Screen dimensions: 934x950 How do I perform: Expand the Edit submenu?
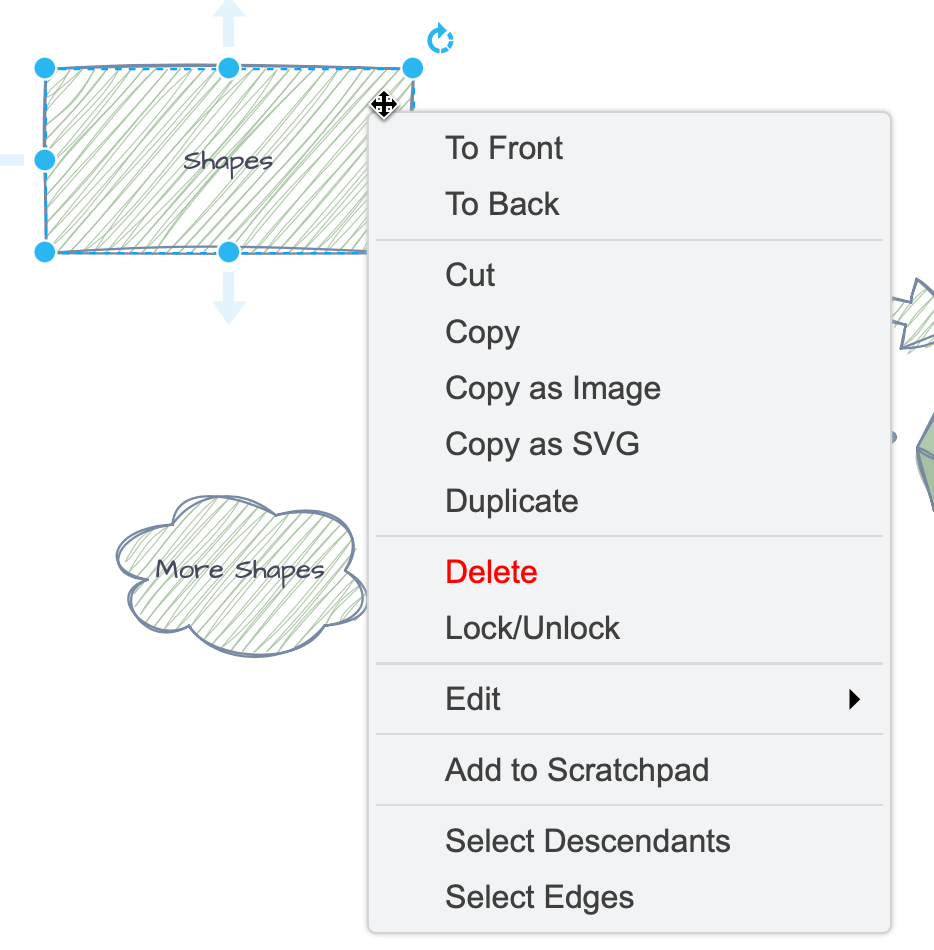click(x=472, y=699)
